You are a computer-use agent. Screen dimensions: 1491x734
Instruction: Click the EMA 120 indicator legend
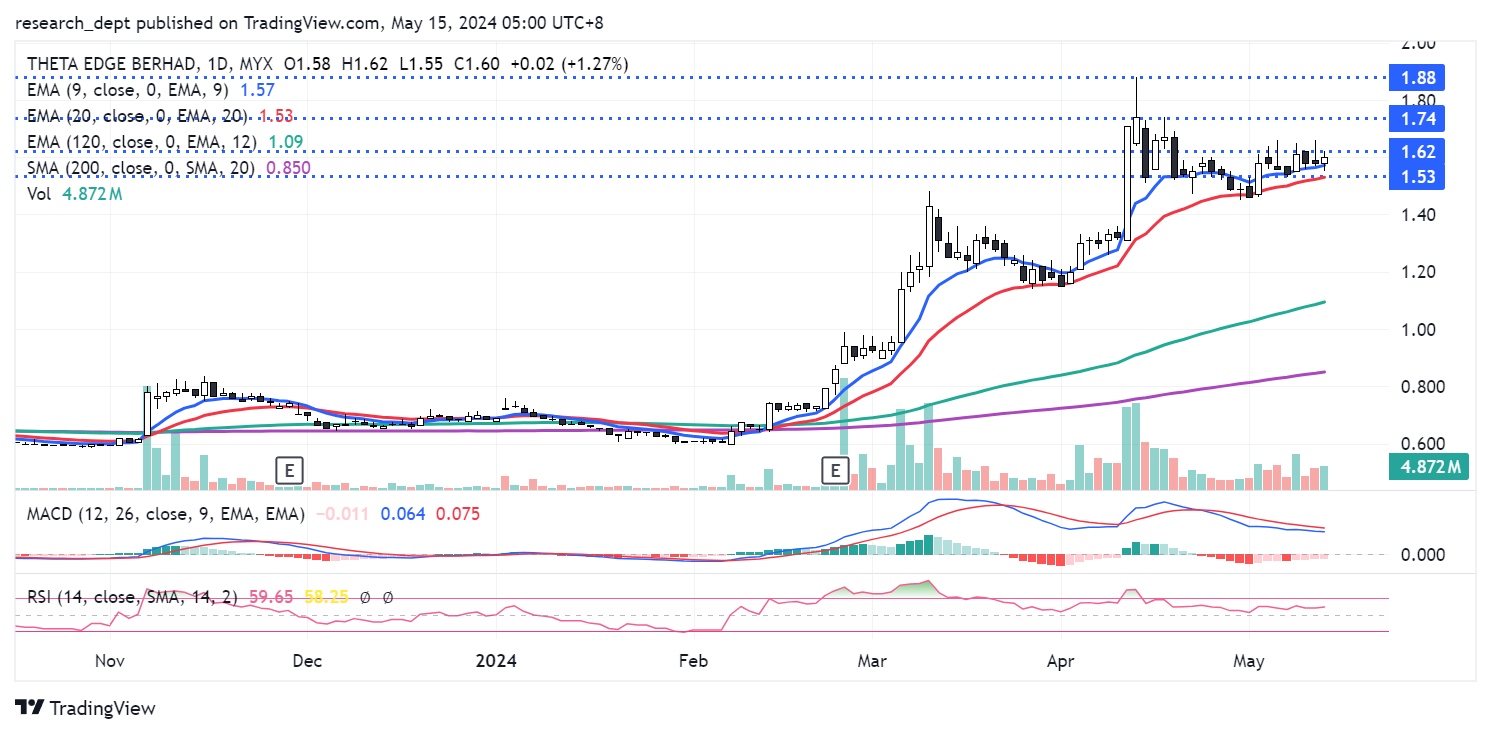142,142
